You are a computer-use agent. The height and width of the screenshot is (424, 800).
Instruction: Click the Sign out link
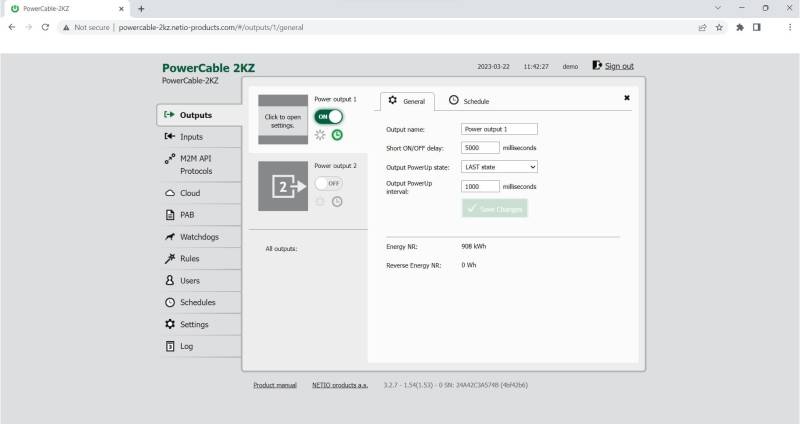tap(613, 66)
